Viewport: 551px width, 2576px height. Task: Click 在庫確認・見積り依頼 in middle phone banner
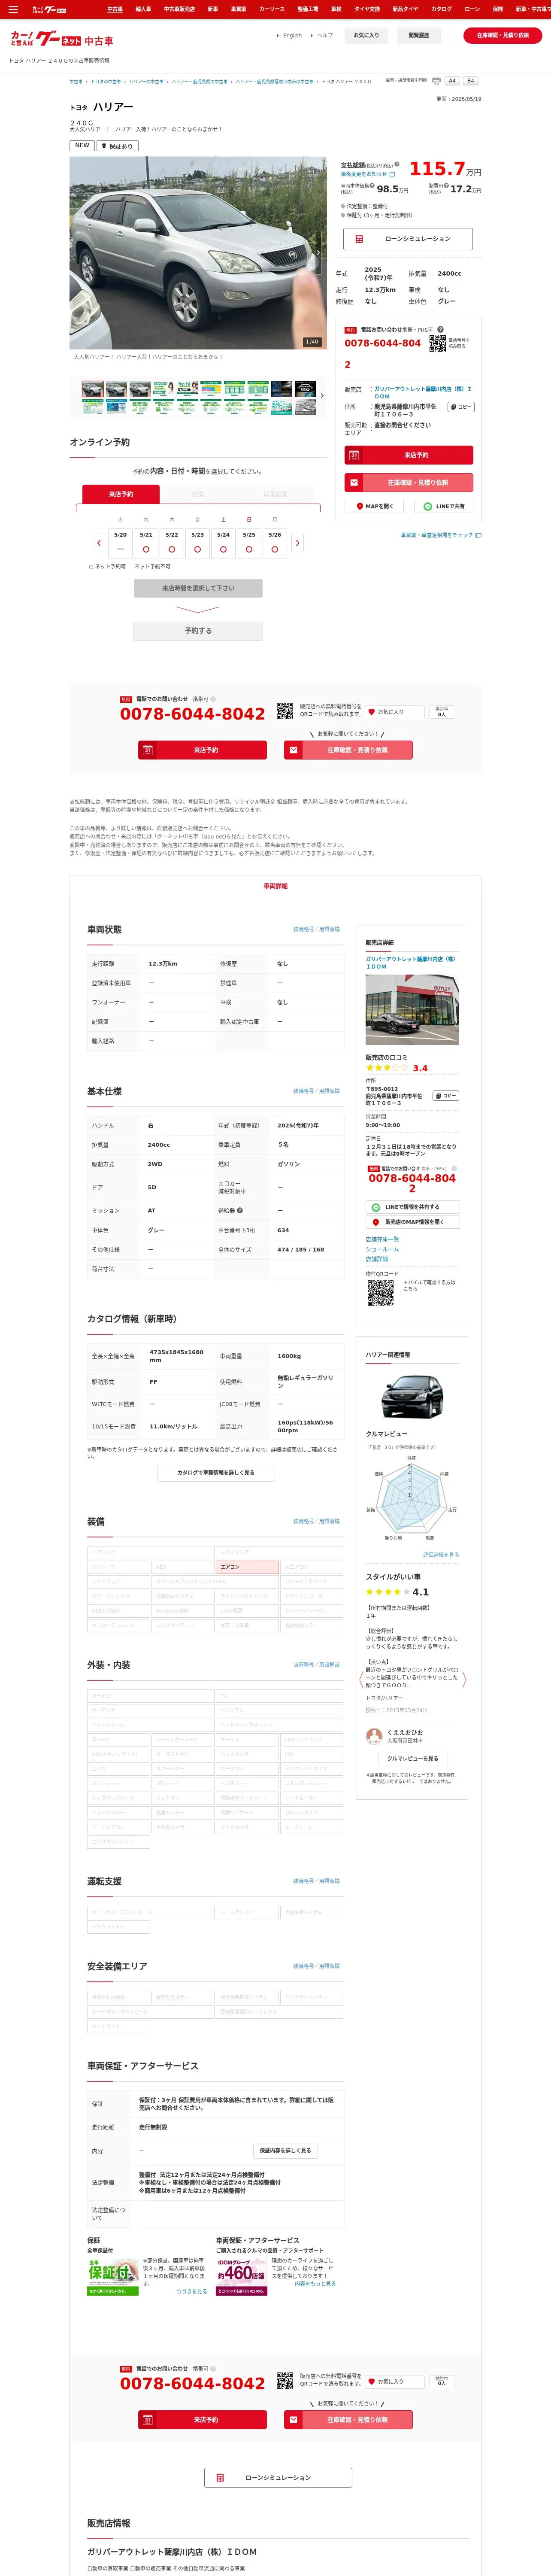click(349, 750)
